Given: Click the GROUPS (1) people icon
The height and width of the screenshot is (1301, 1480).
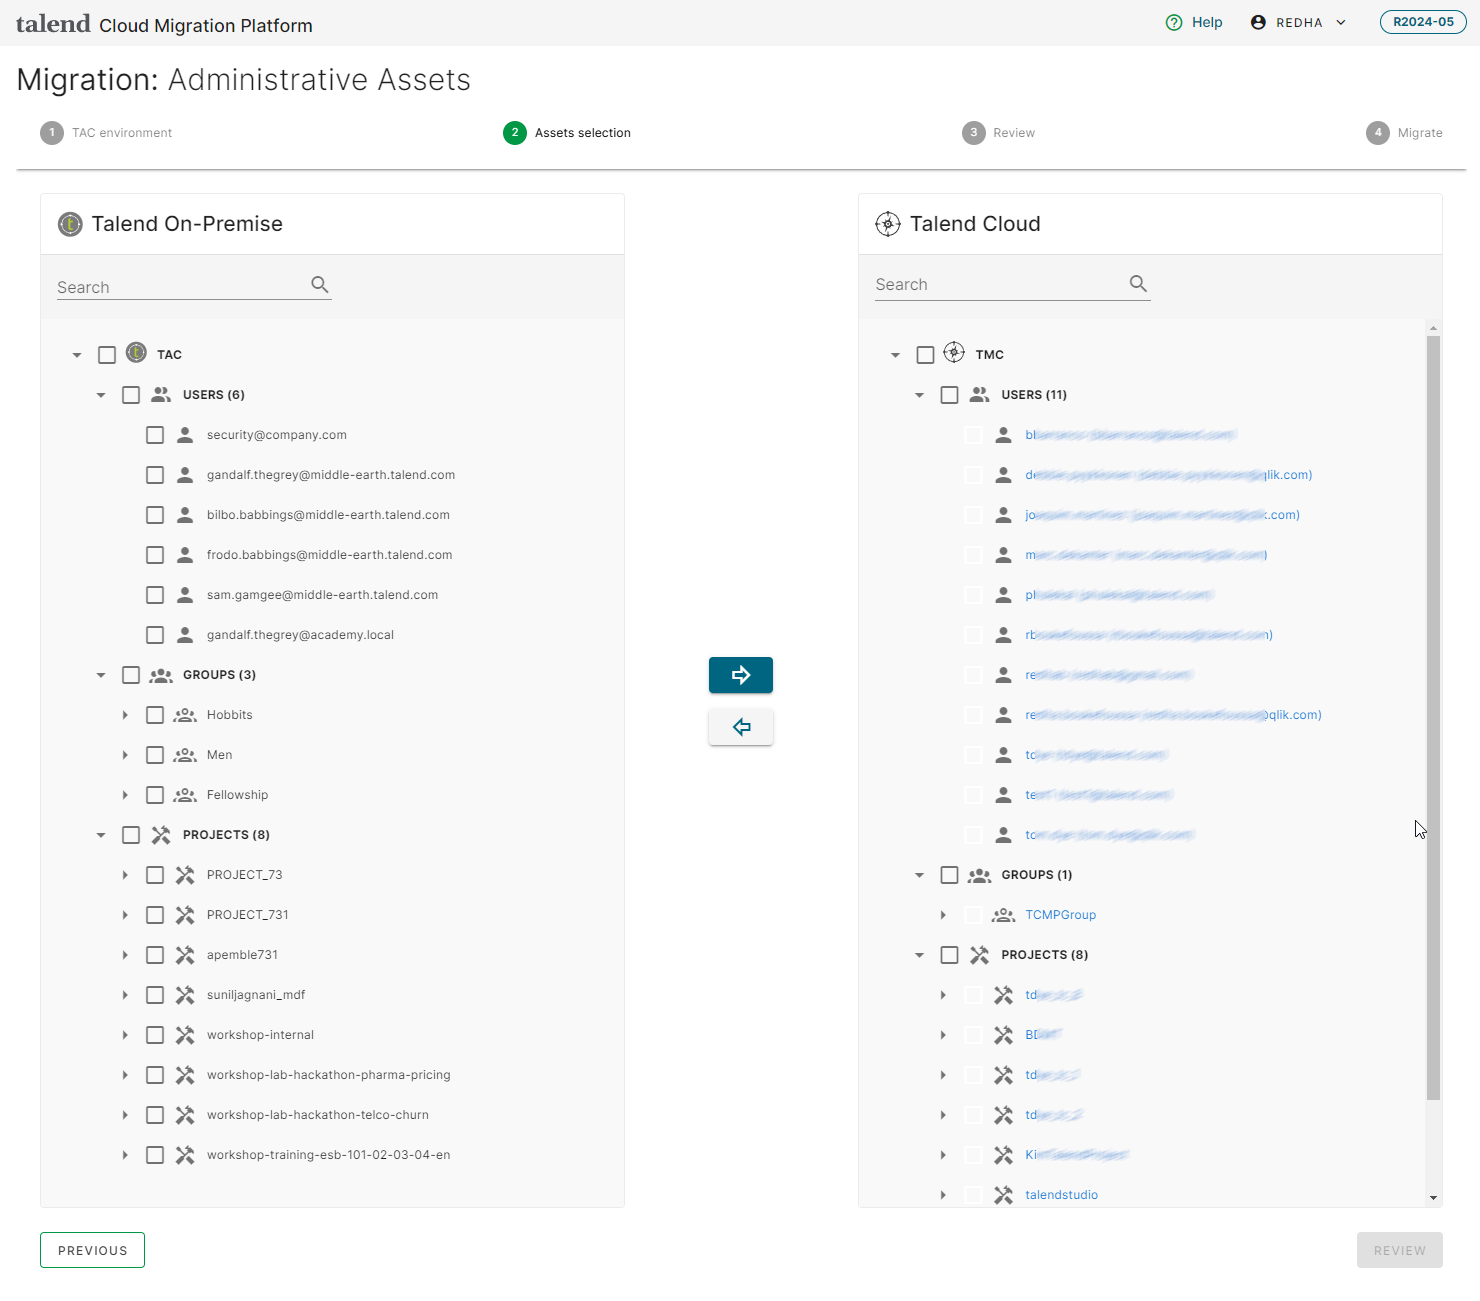Looking at the screenshot, I should pos(979,875).
